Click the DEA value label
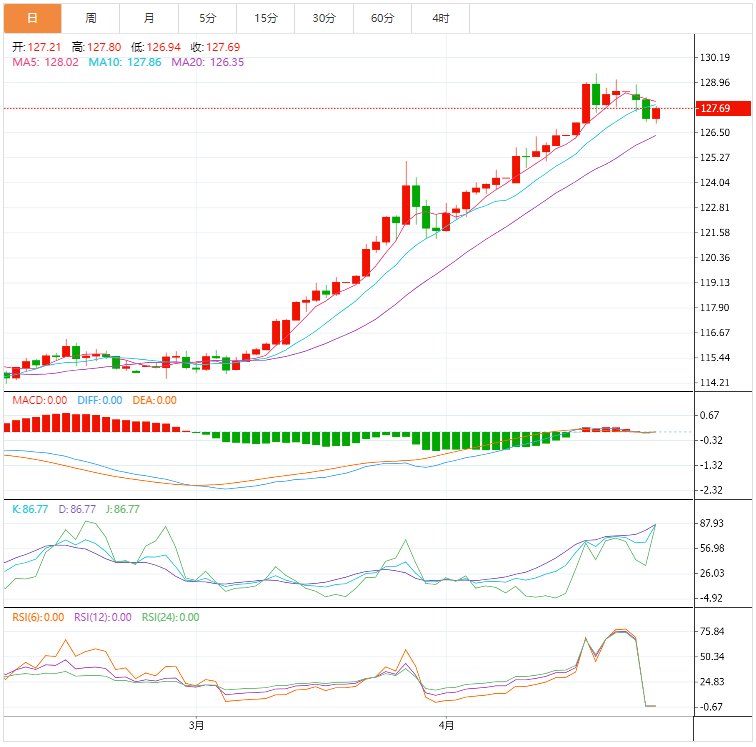Viewport: 756px width, 747px height. 154,400
